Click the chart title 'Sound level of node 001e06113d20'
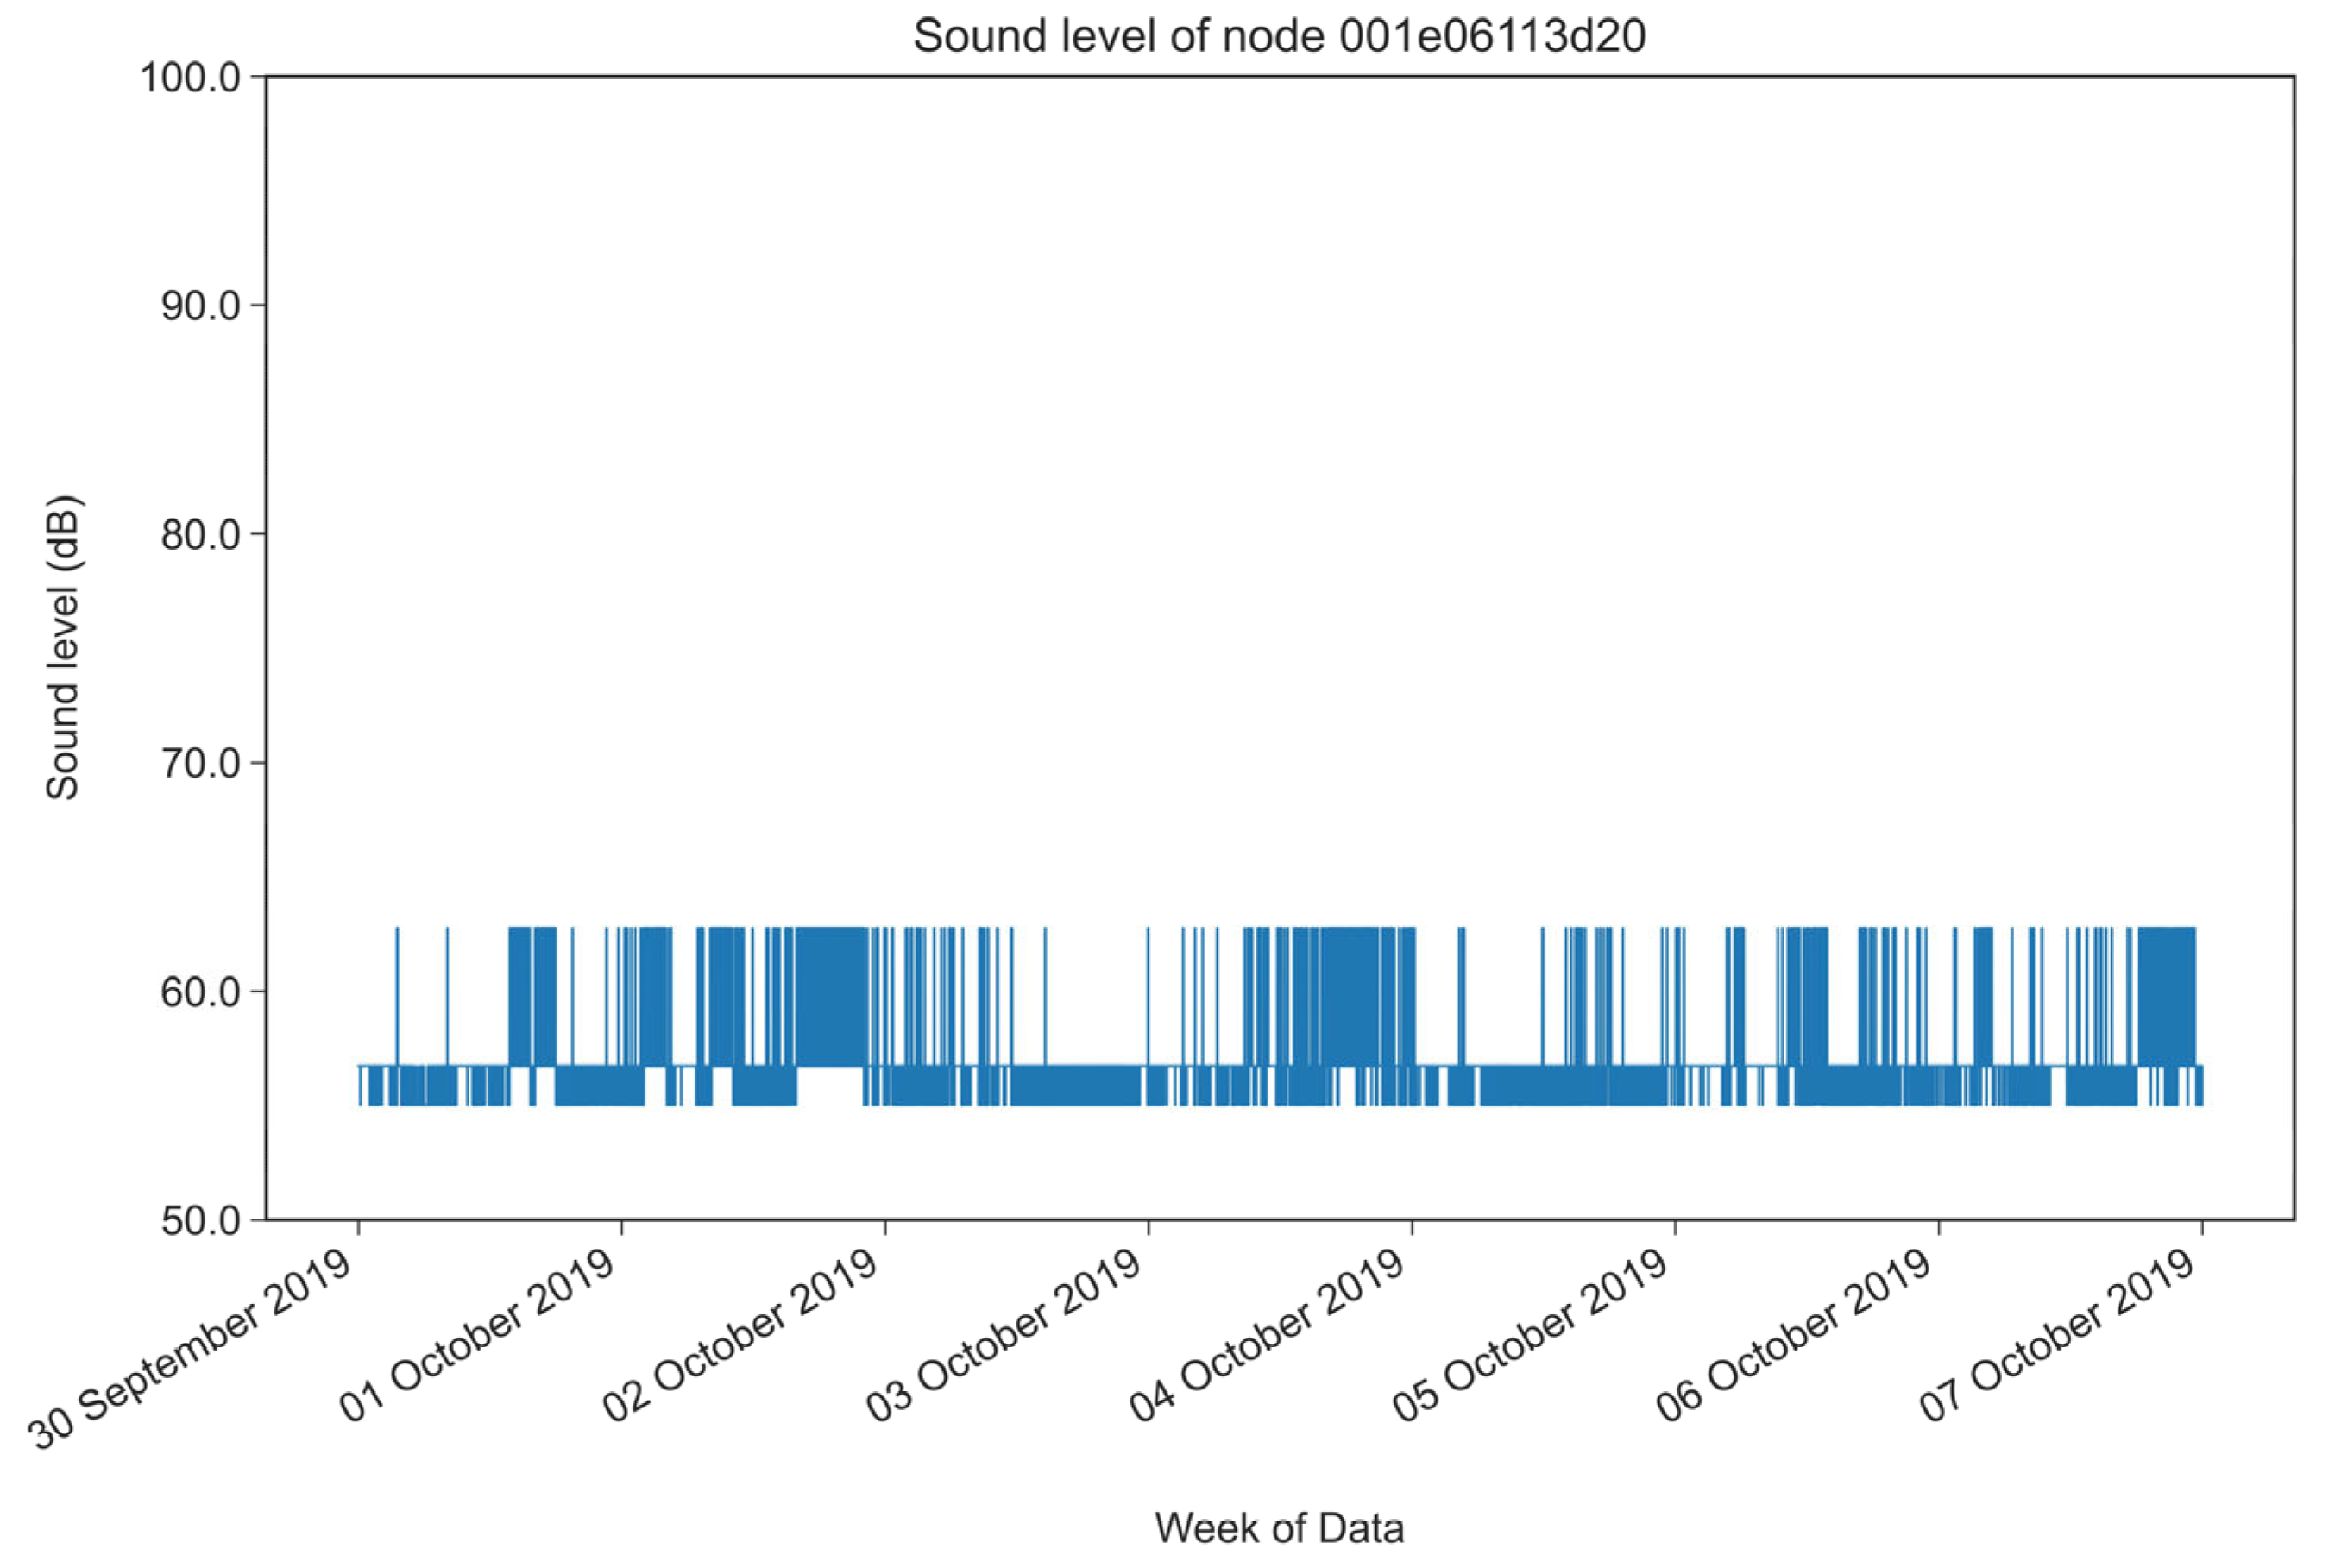 [x=1279, y=37]
